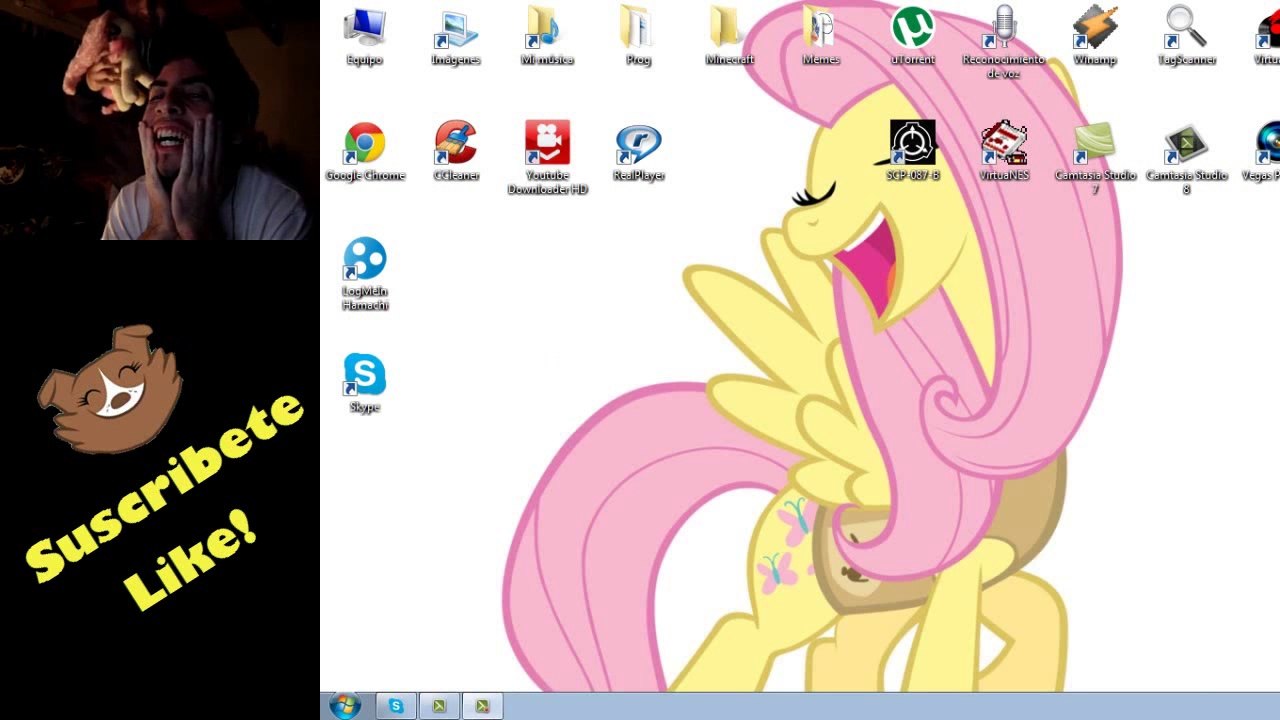Open Camtasia Studio 8 shortcut
Screen dimensions: 1280x720
click(x=1186, y=158)
